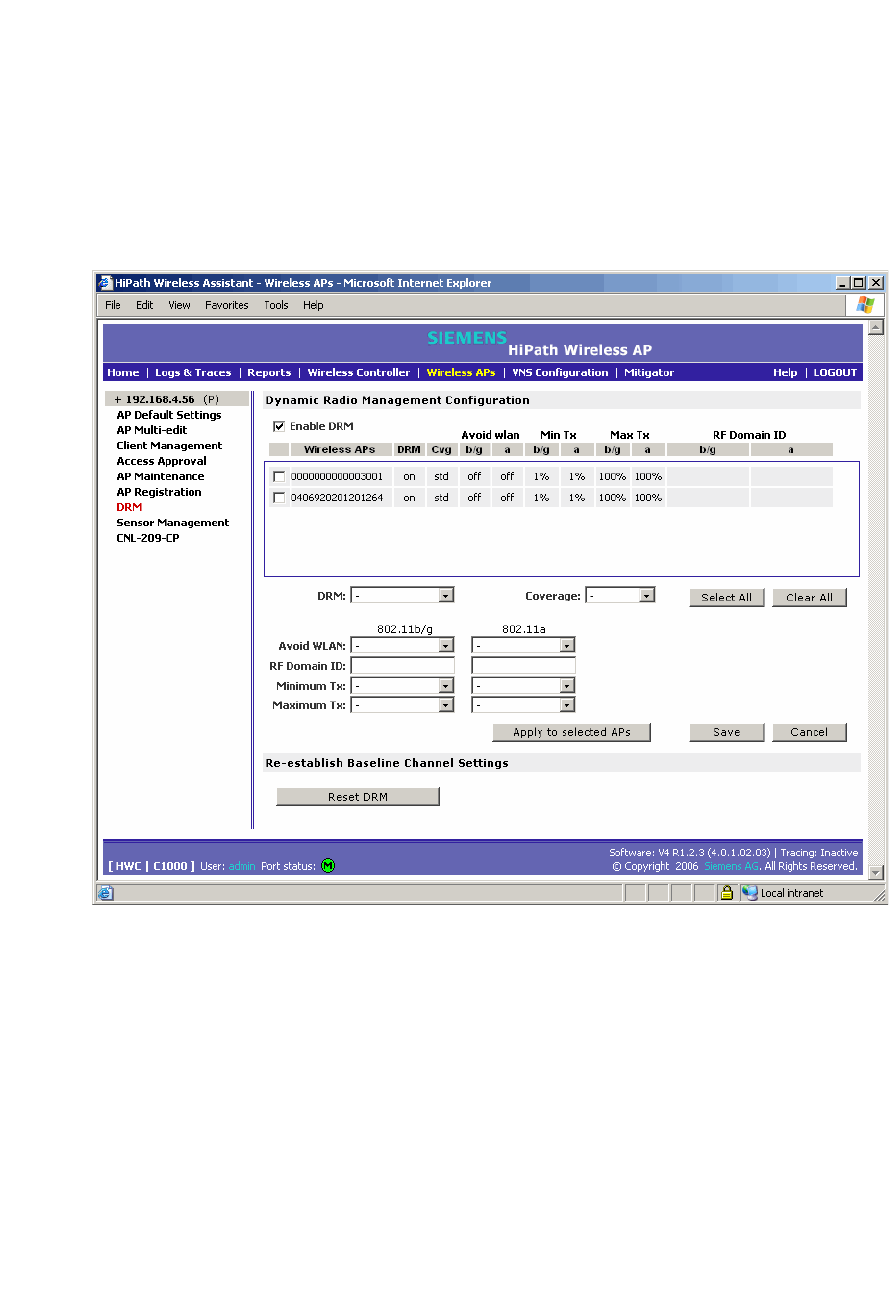Go to the Wireless Controller tab
The width and height of the screenshot is (889, 1314).
click(x=358, y=372)
